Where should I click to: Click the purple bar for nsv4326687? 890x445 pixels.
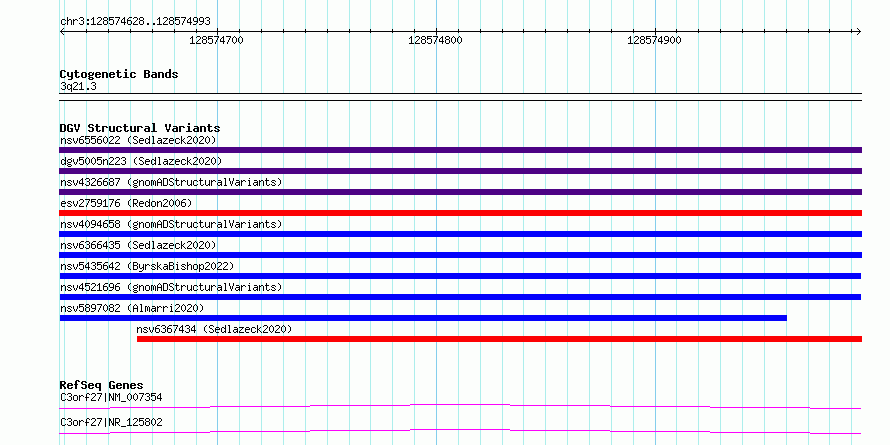click(460, 192)
